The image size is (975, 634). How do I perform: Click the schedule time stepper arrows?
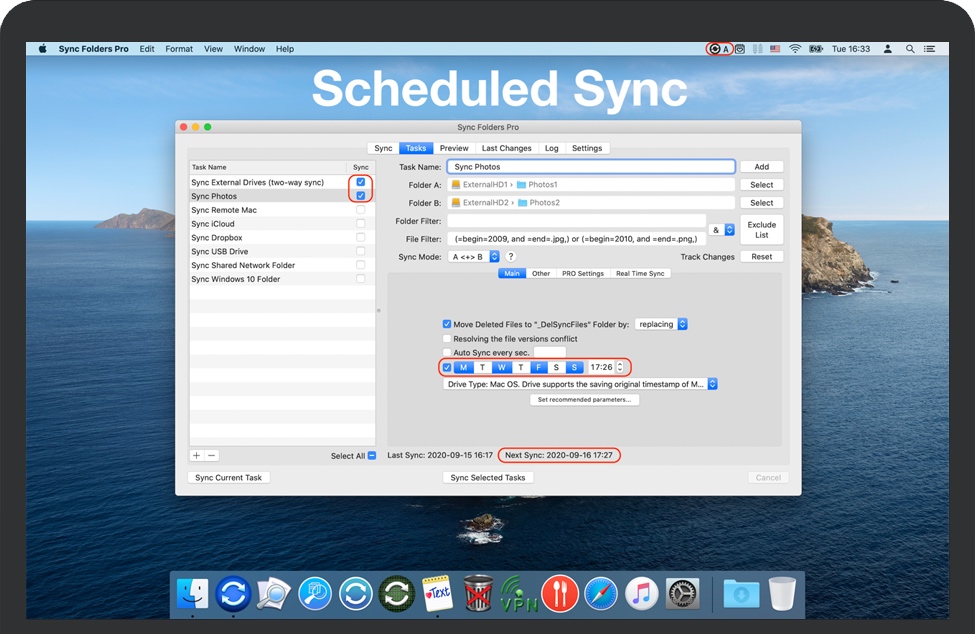[x=620, y=367]
